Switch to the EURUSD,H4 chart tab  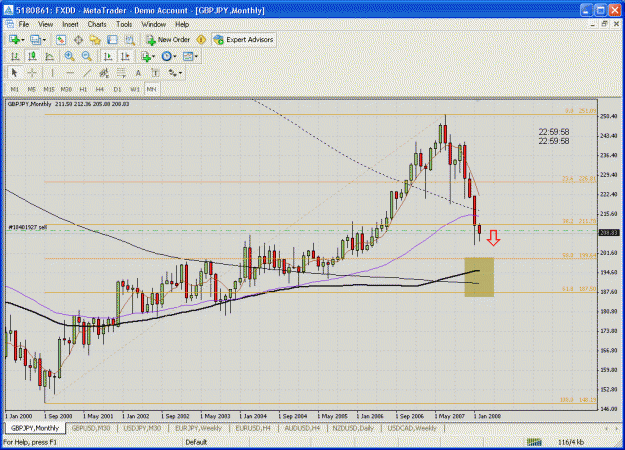(253, 428)
